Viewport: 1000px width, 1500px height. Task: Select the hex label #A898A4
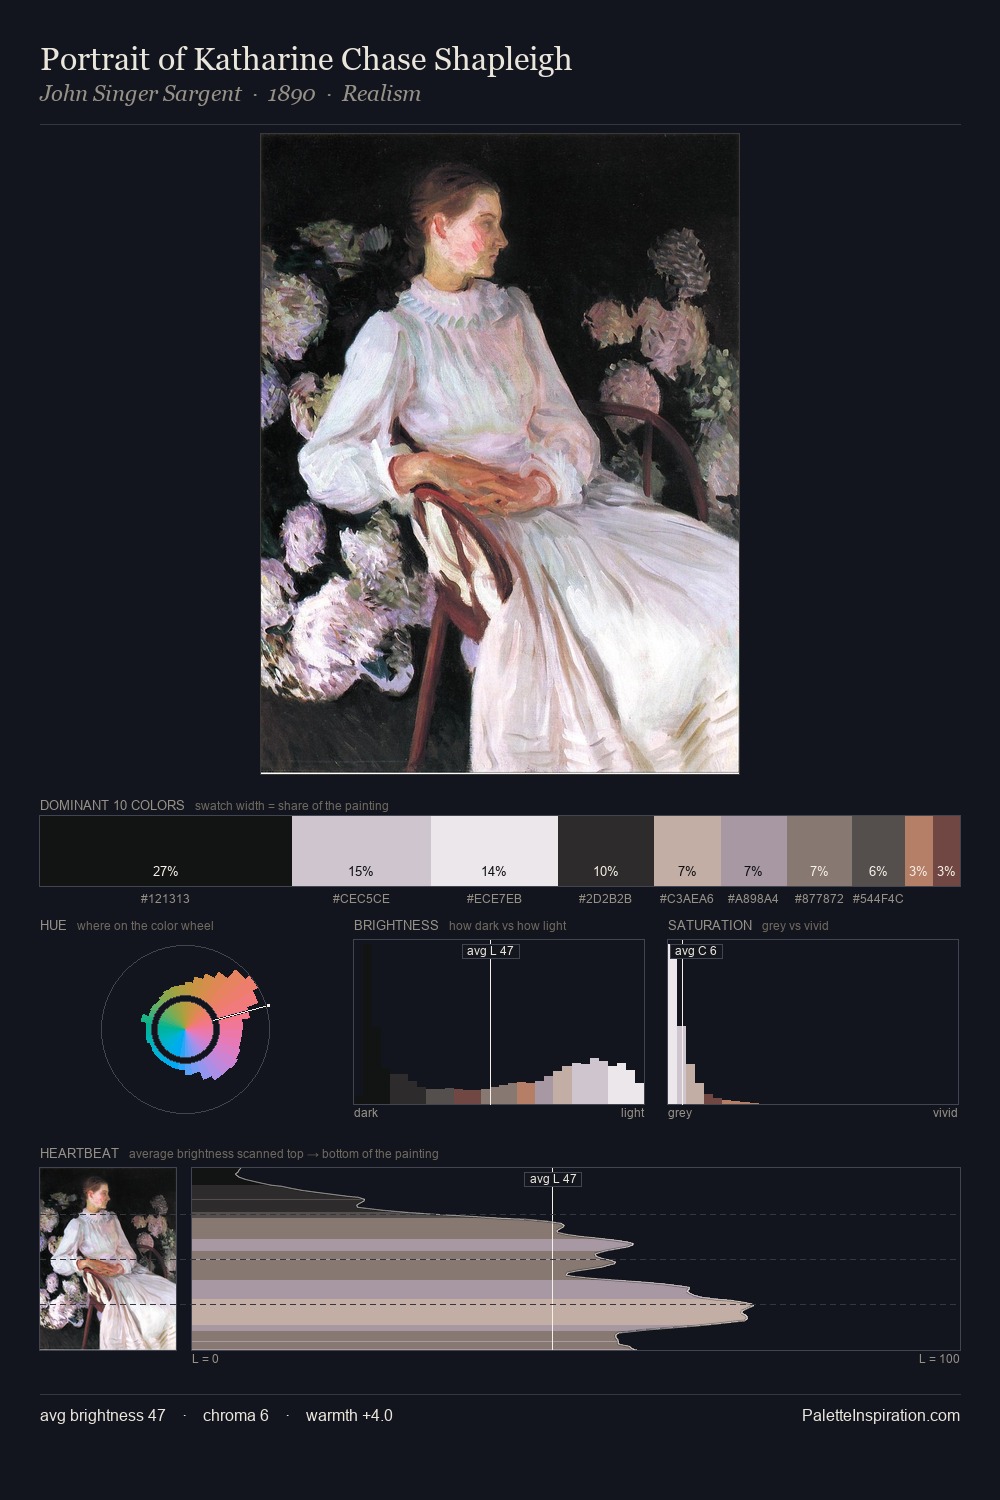(x=753, y=899)
